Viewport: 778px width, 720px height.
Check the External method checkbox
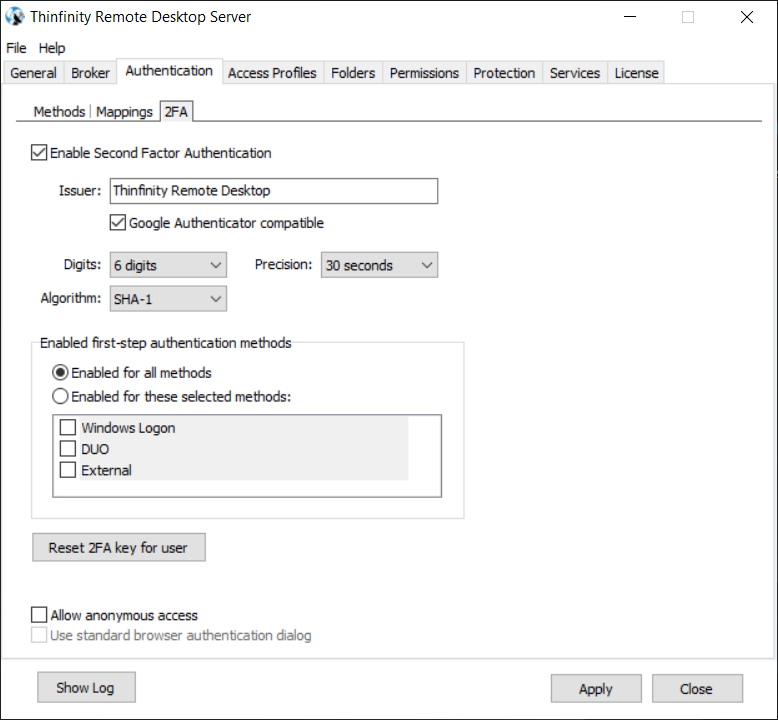[x=67, y=470]
